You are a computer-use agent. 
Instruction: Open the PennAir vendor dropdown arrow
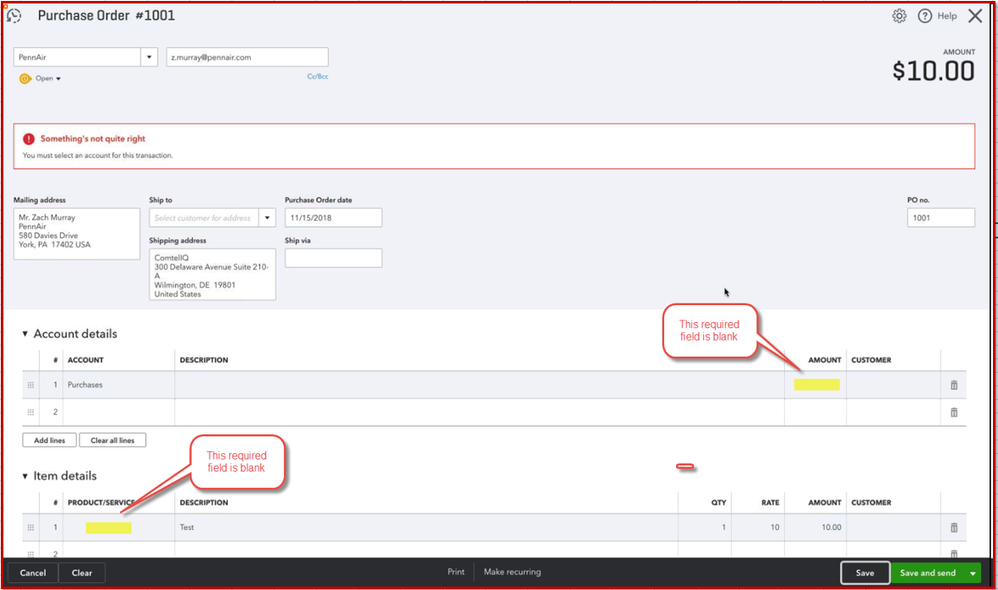point(149,57)
